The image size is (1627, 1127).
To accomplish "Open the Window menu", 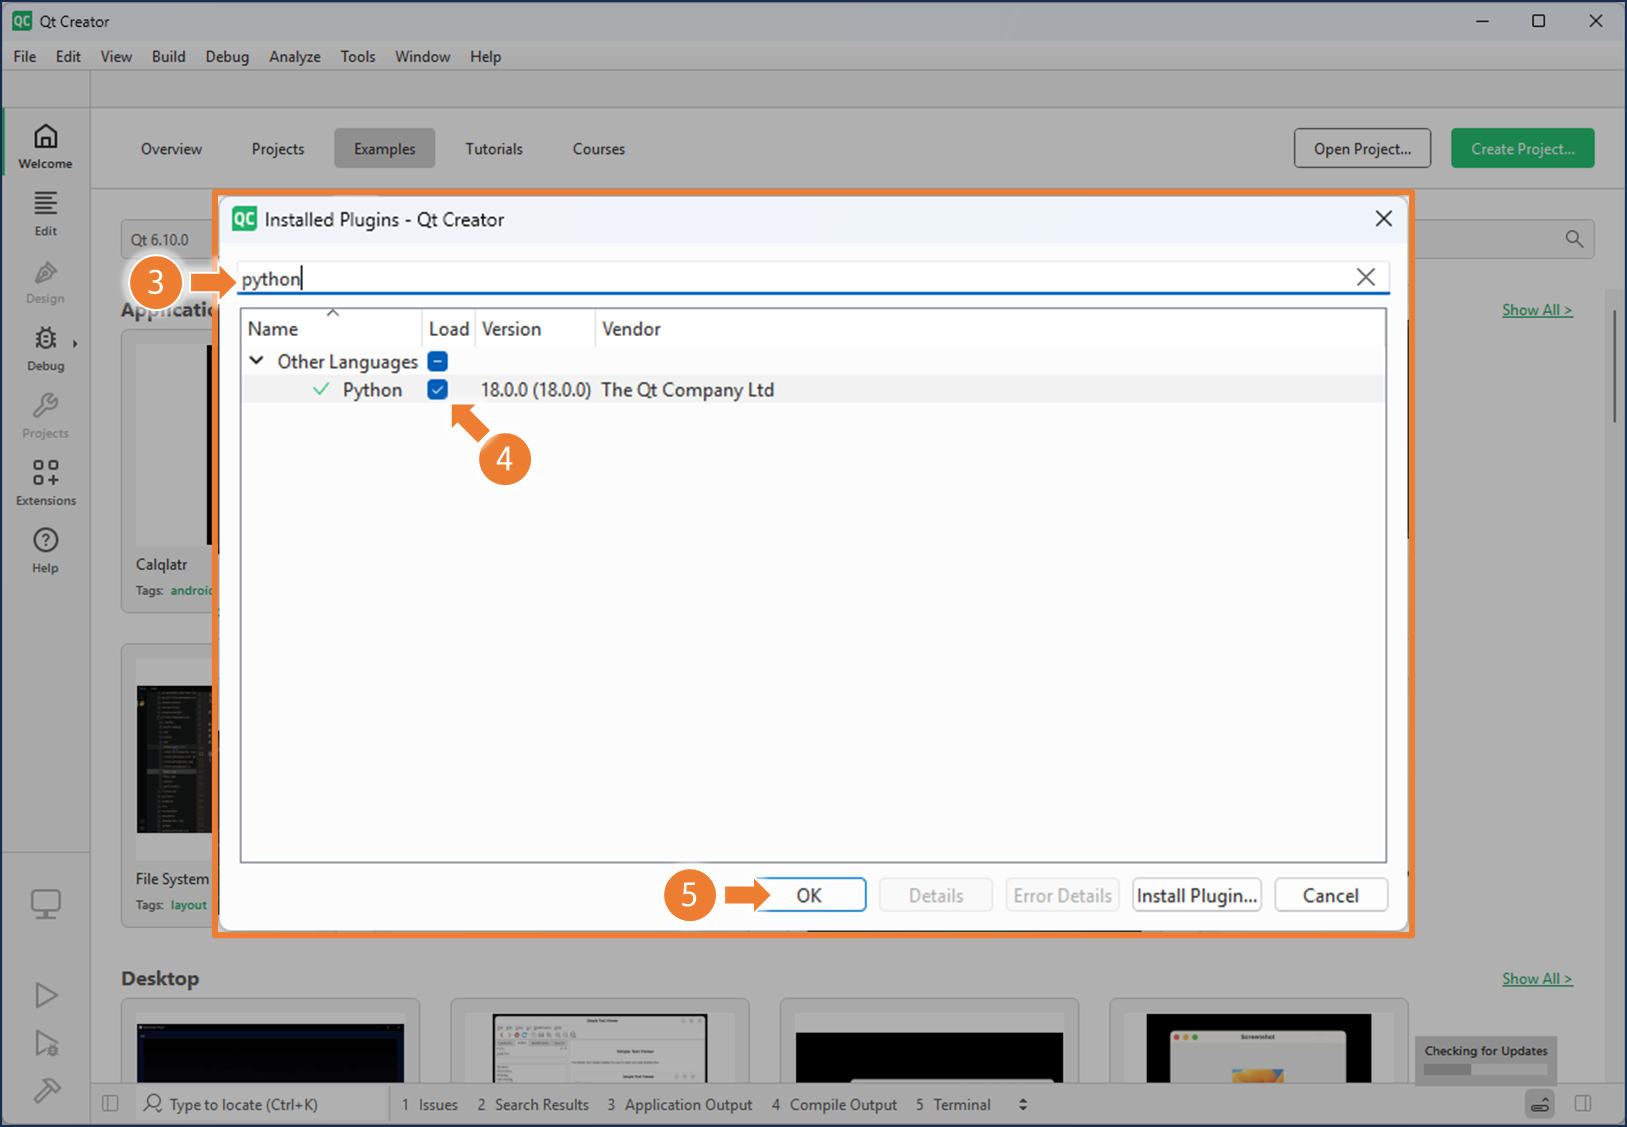I will click(x=422, y=56).
